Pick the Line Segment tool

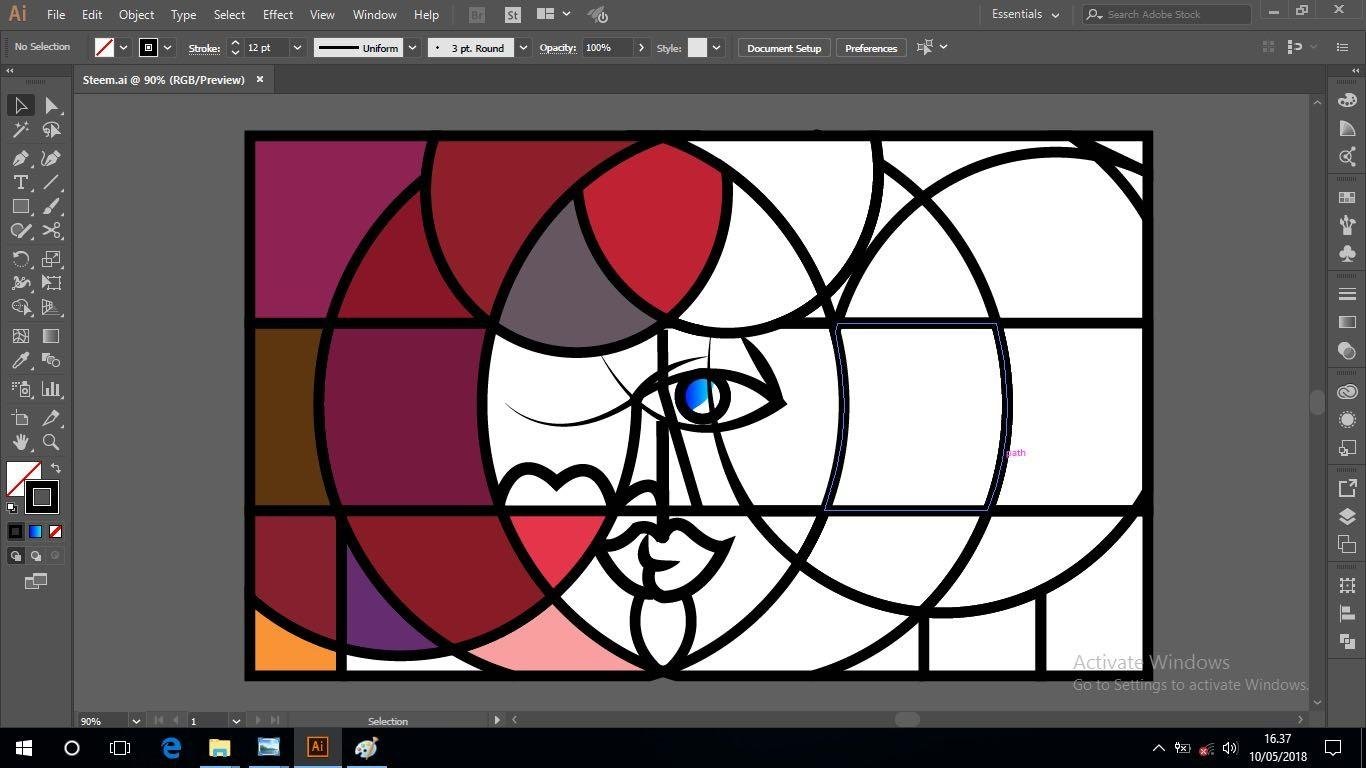pos(51,182)
